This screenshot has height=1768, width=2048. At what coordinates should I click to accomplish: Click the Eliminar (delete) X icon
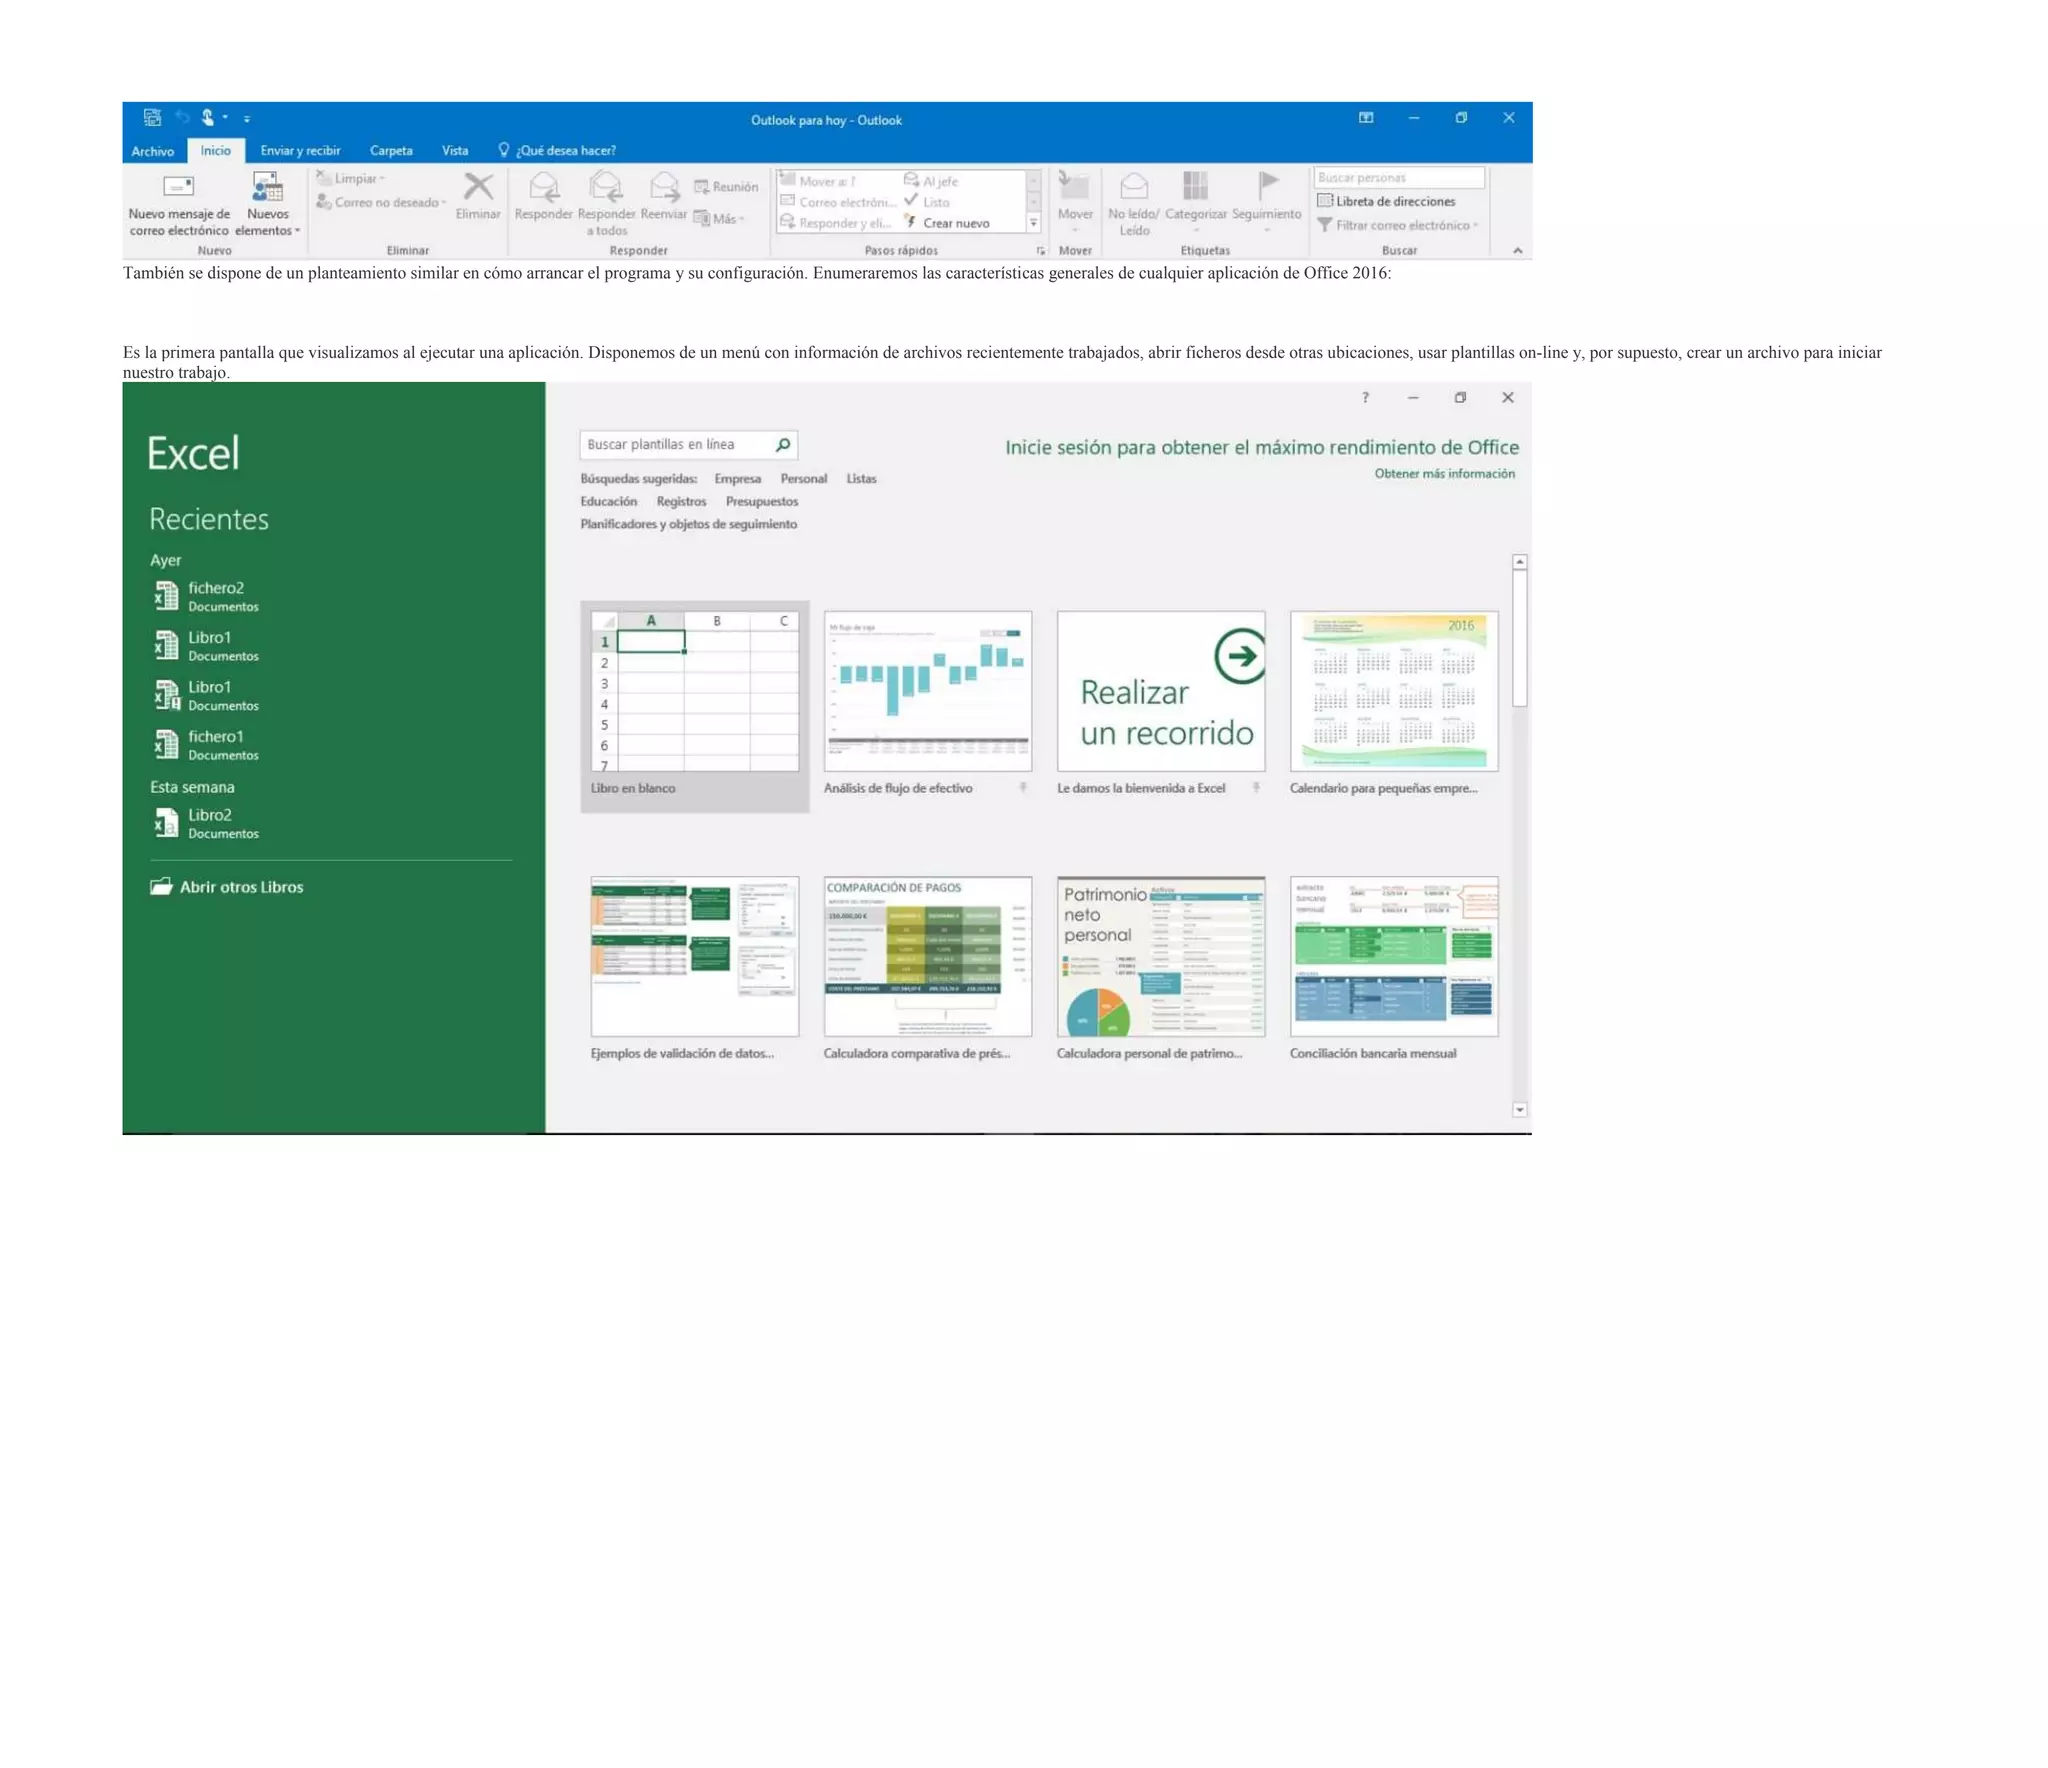[478, 186]
